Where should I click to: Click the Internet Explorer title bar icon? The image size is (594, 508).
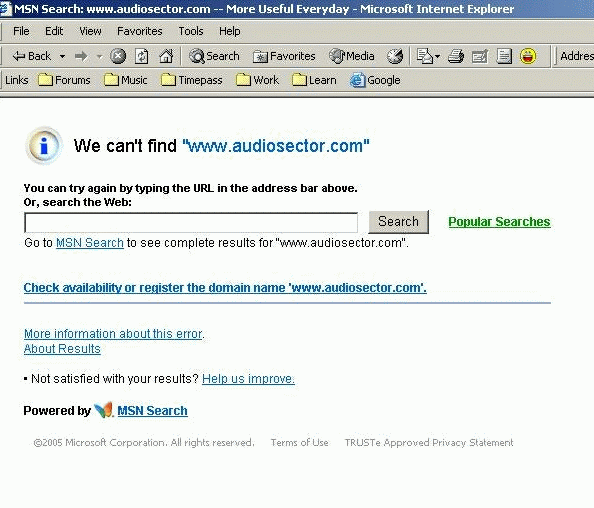[x=5, y=9]
